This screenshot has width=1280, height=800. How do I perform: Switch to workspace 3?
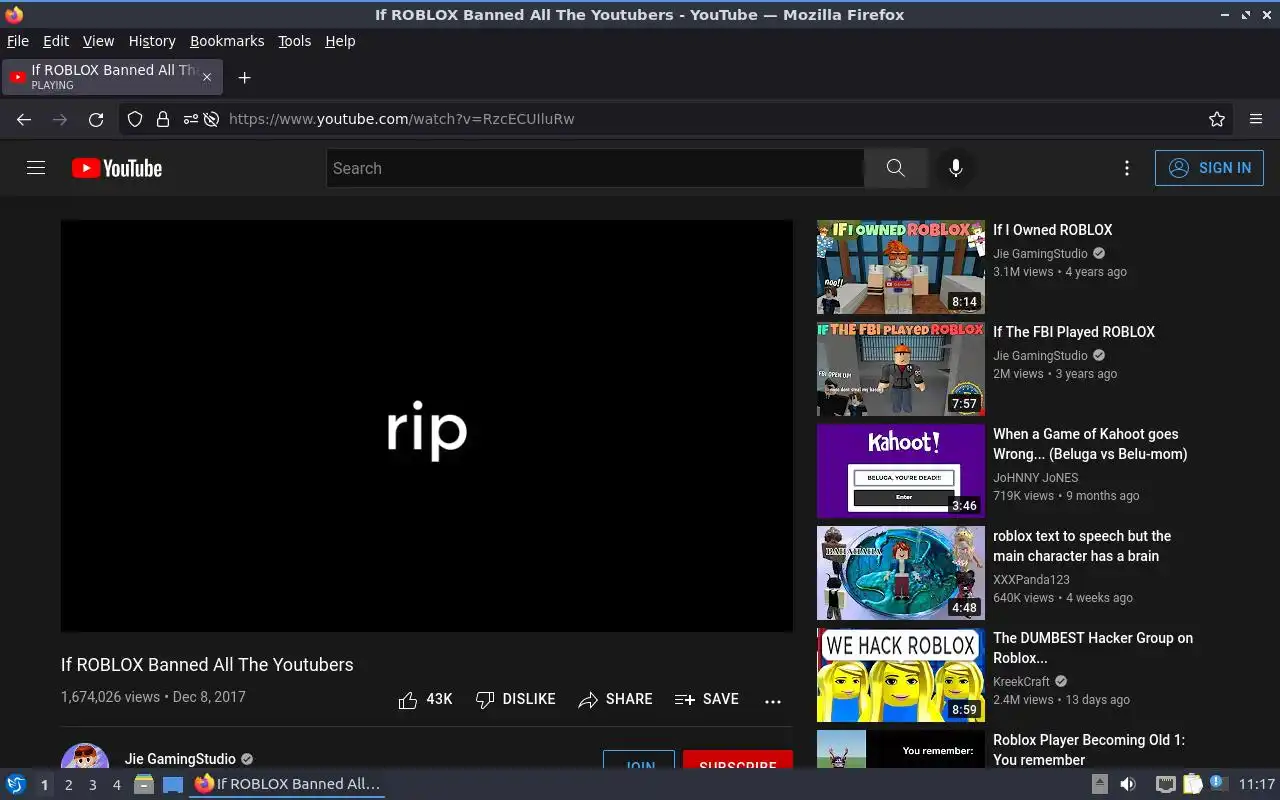(92, 785)
